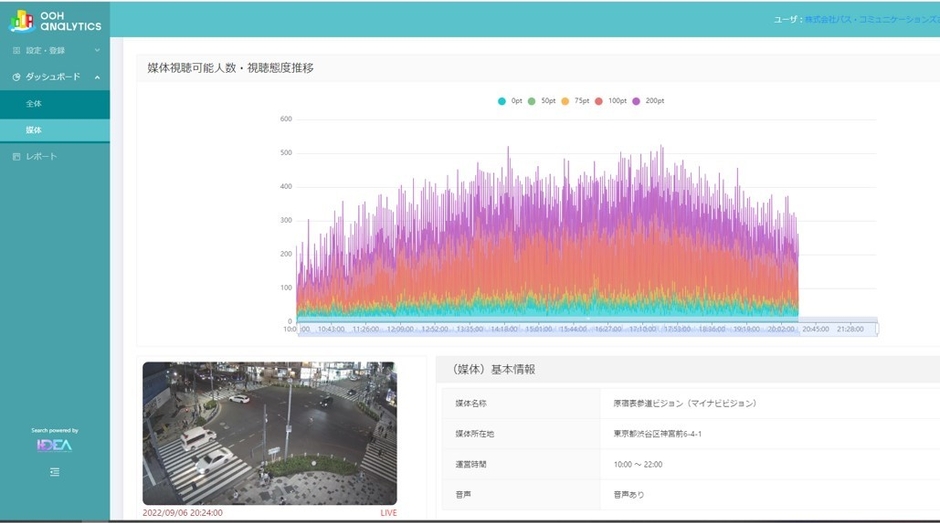Click the IDEA search provider logo
Image resolution: width=940 pixels, height=523 pixels.
[x=54, y=446]
